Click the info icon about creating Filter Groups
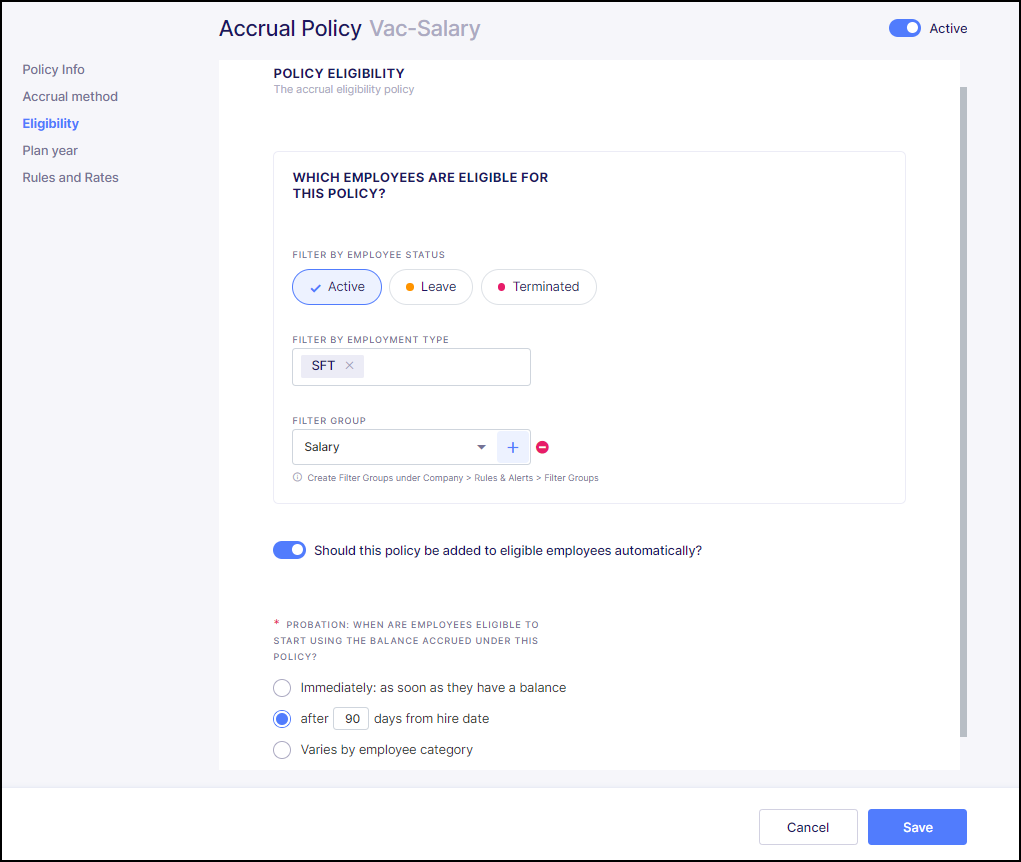Image resolution: width=1021 pixels, height=862 pixels. tap(297, 477)
